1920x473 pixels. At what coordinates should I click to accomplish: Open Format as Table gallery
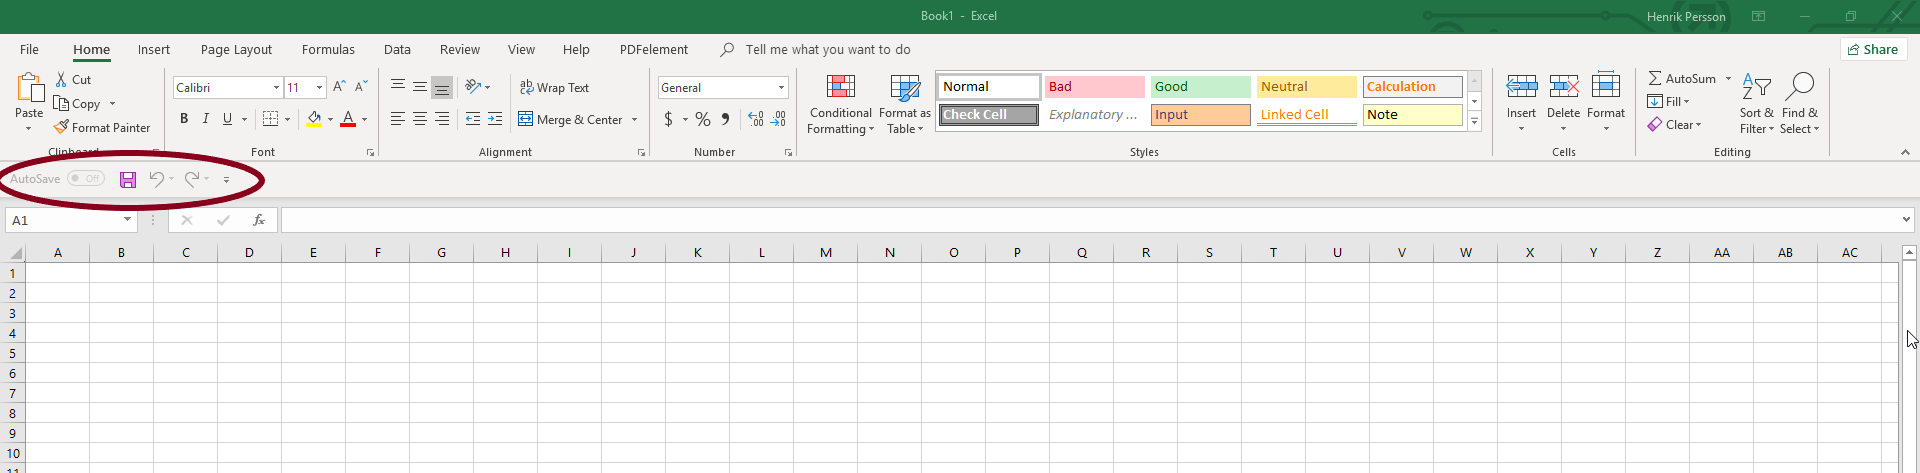(905, 104)
